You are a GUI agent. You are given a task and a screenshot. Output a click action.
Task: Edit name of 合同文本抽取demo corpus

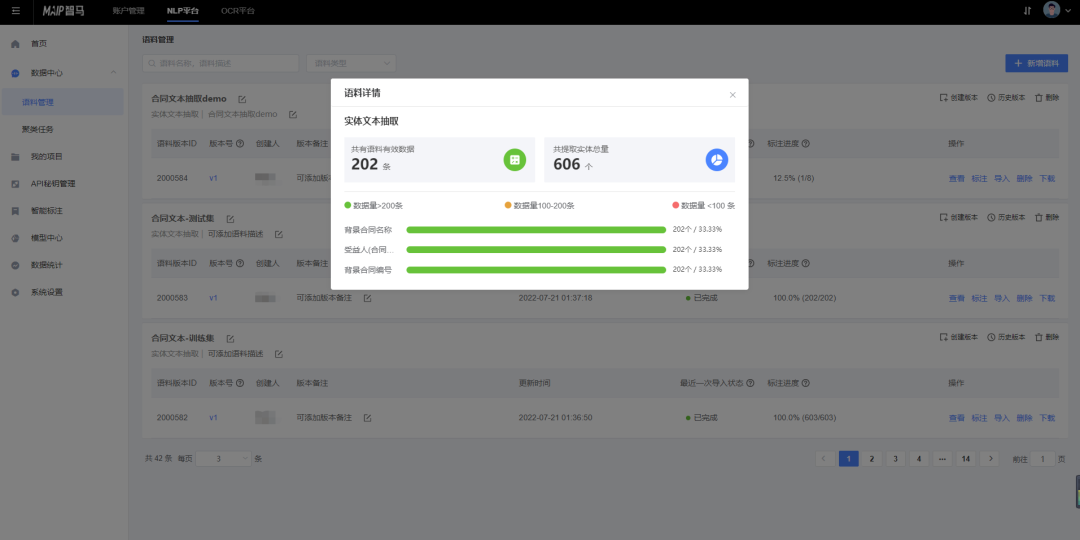(x=242, y=99)
